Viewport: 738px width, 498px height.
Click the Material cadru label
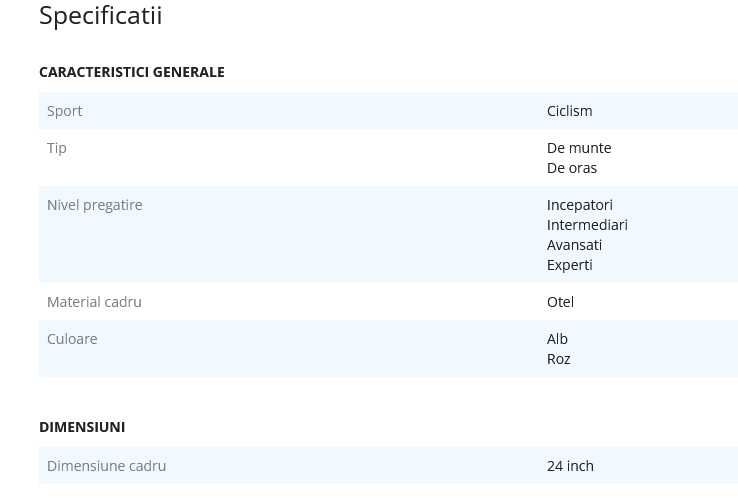click(x=94, y=302)
